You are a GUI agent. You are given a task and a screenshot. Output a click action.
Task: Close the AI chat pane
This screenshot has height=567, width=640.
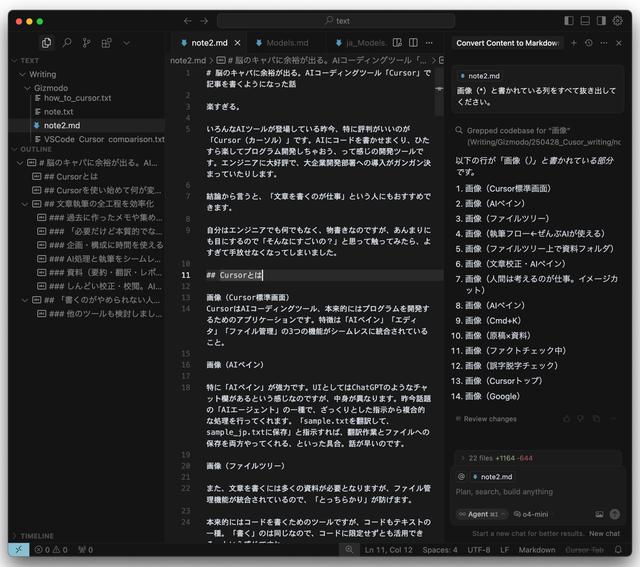coord(619,43)
